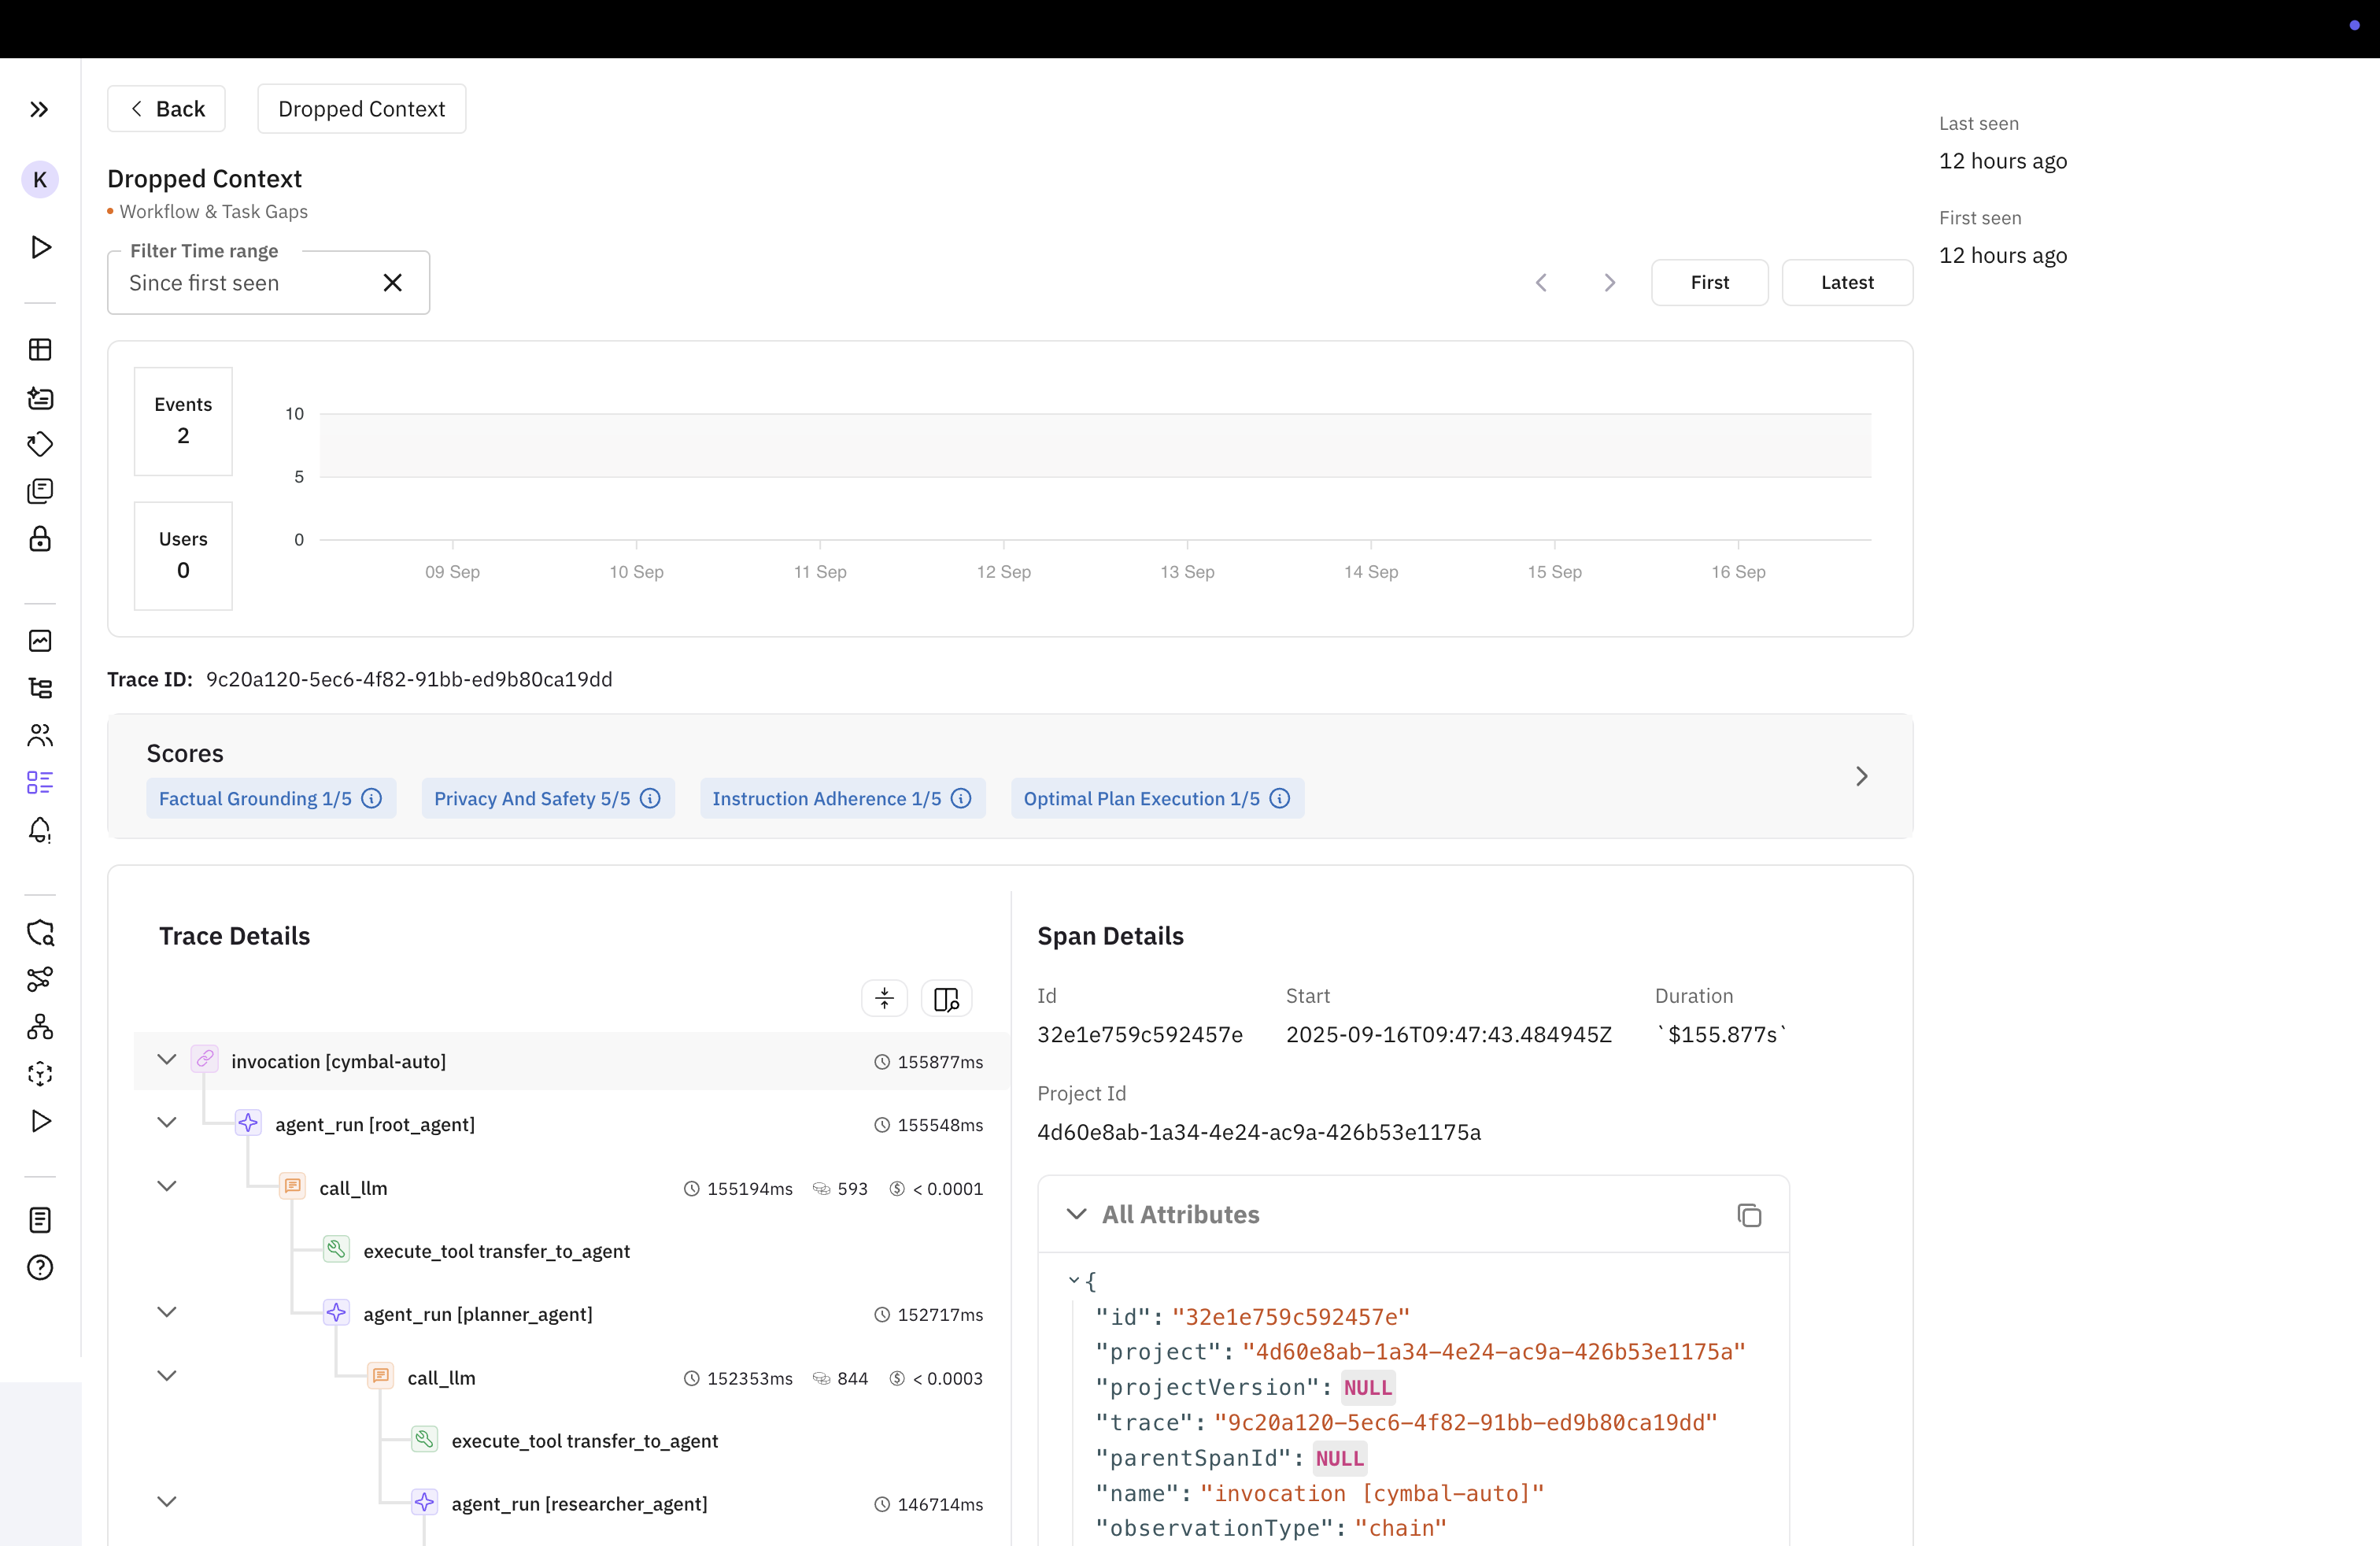
Task: Expand the Scores panel right chevron
Action: pos(1861,776)
